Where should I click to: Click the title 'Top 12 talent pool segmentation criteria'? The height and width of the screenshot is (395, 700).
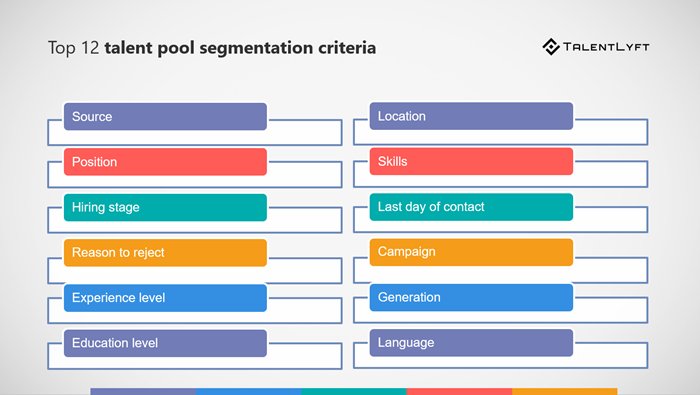[212, 48]
